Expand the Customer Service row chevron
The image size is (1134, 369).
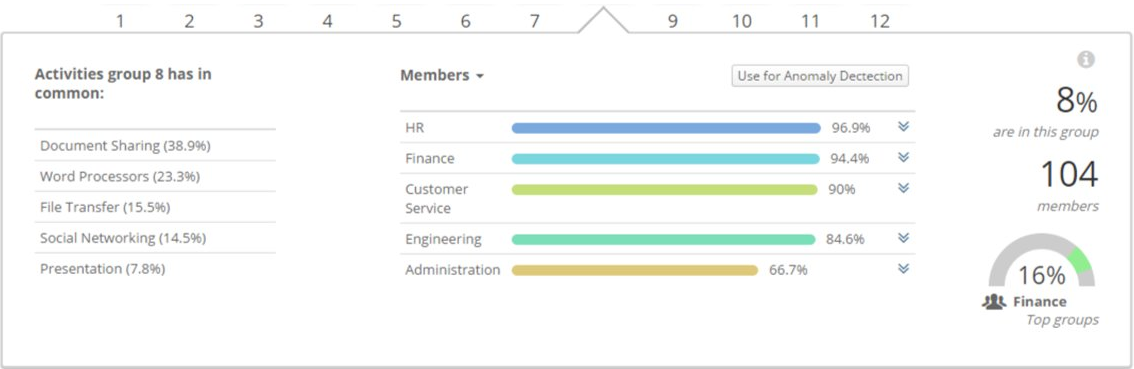[903, 188]
